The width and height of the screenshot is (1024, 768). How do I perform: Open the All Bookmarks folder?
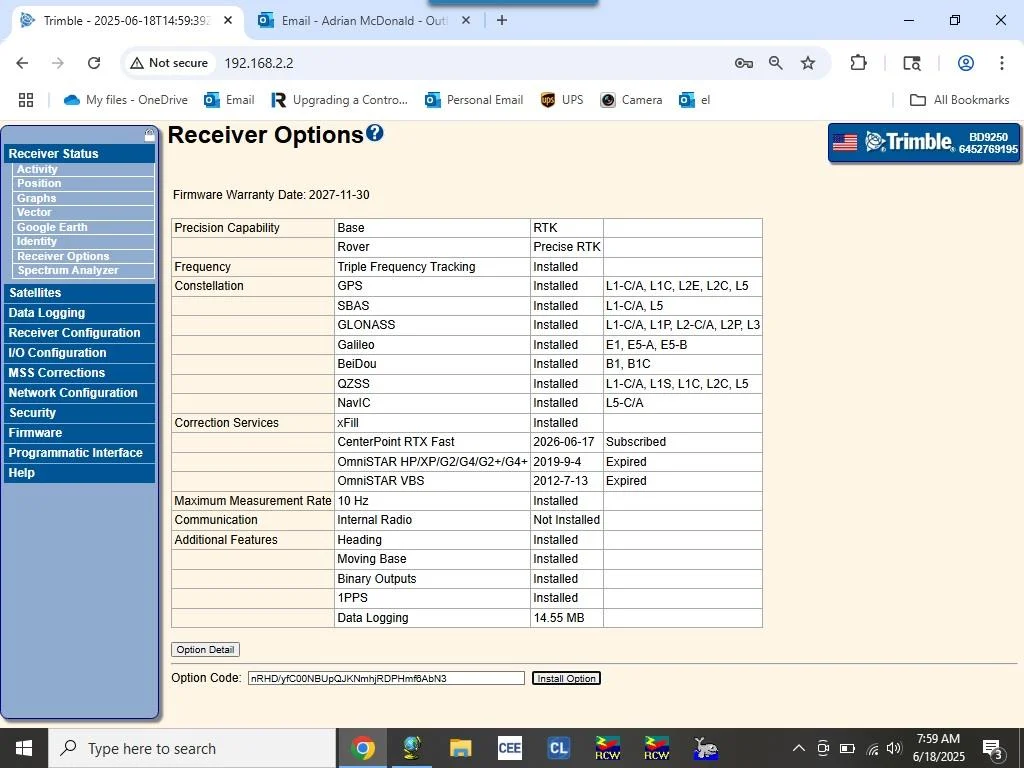[x=959, y=100]
